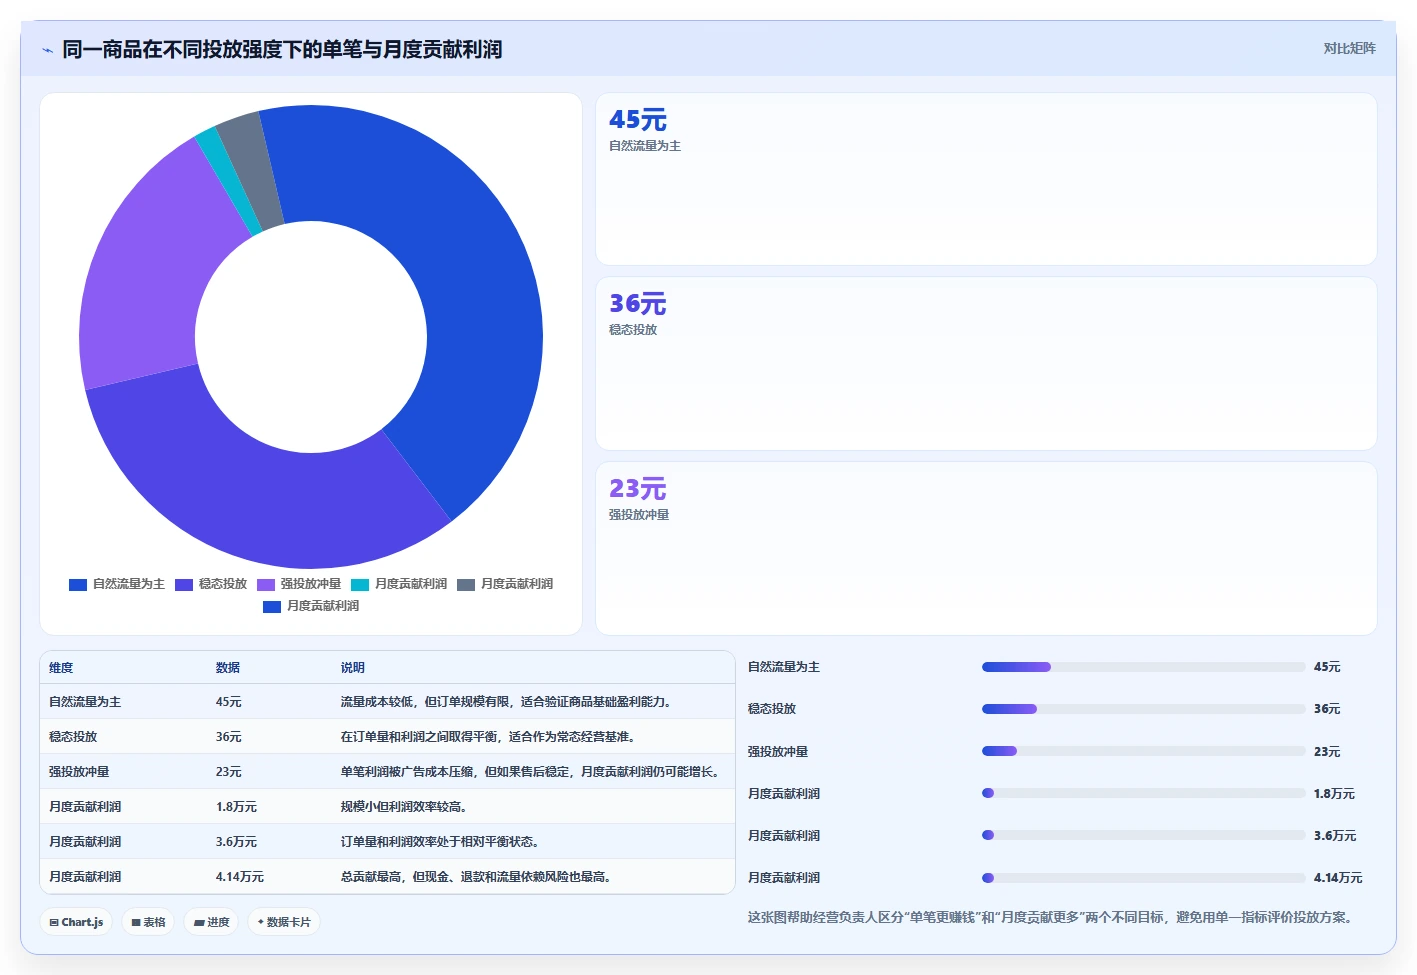Click the 对比矩阵 label in header
1417x975 pixels.
point(1349,48)
